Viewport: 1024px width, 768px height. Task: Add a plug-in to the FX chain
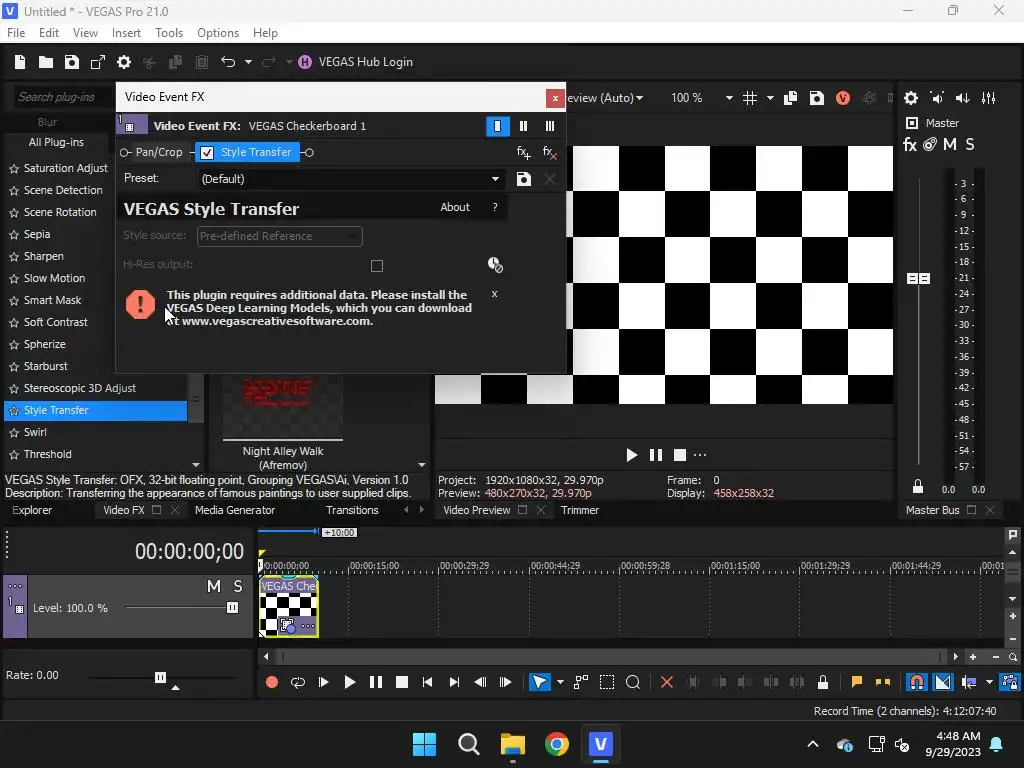(523, 153)
